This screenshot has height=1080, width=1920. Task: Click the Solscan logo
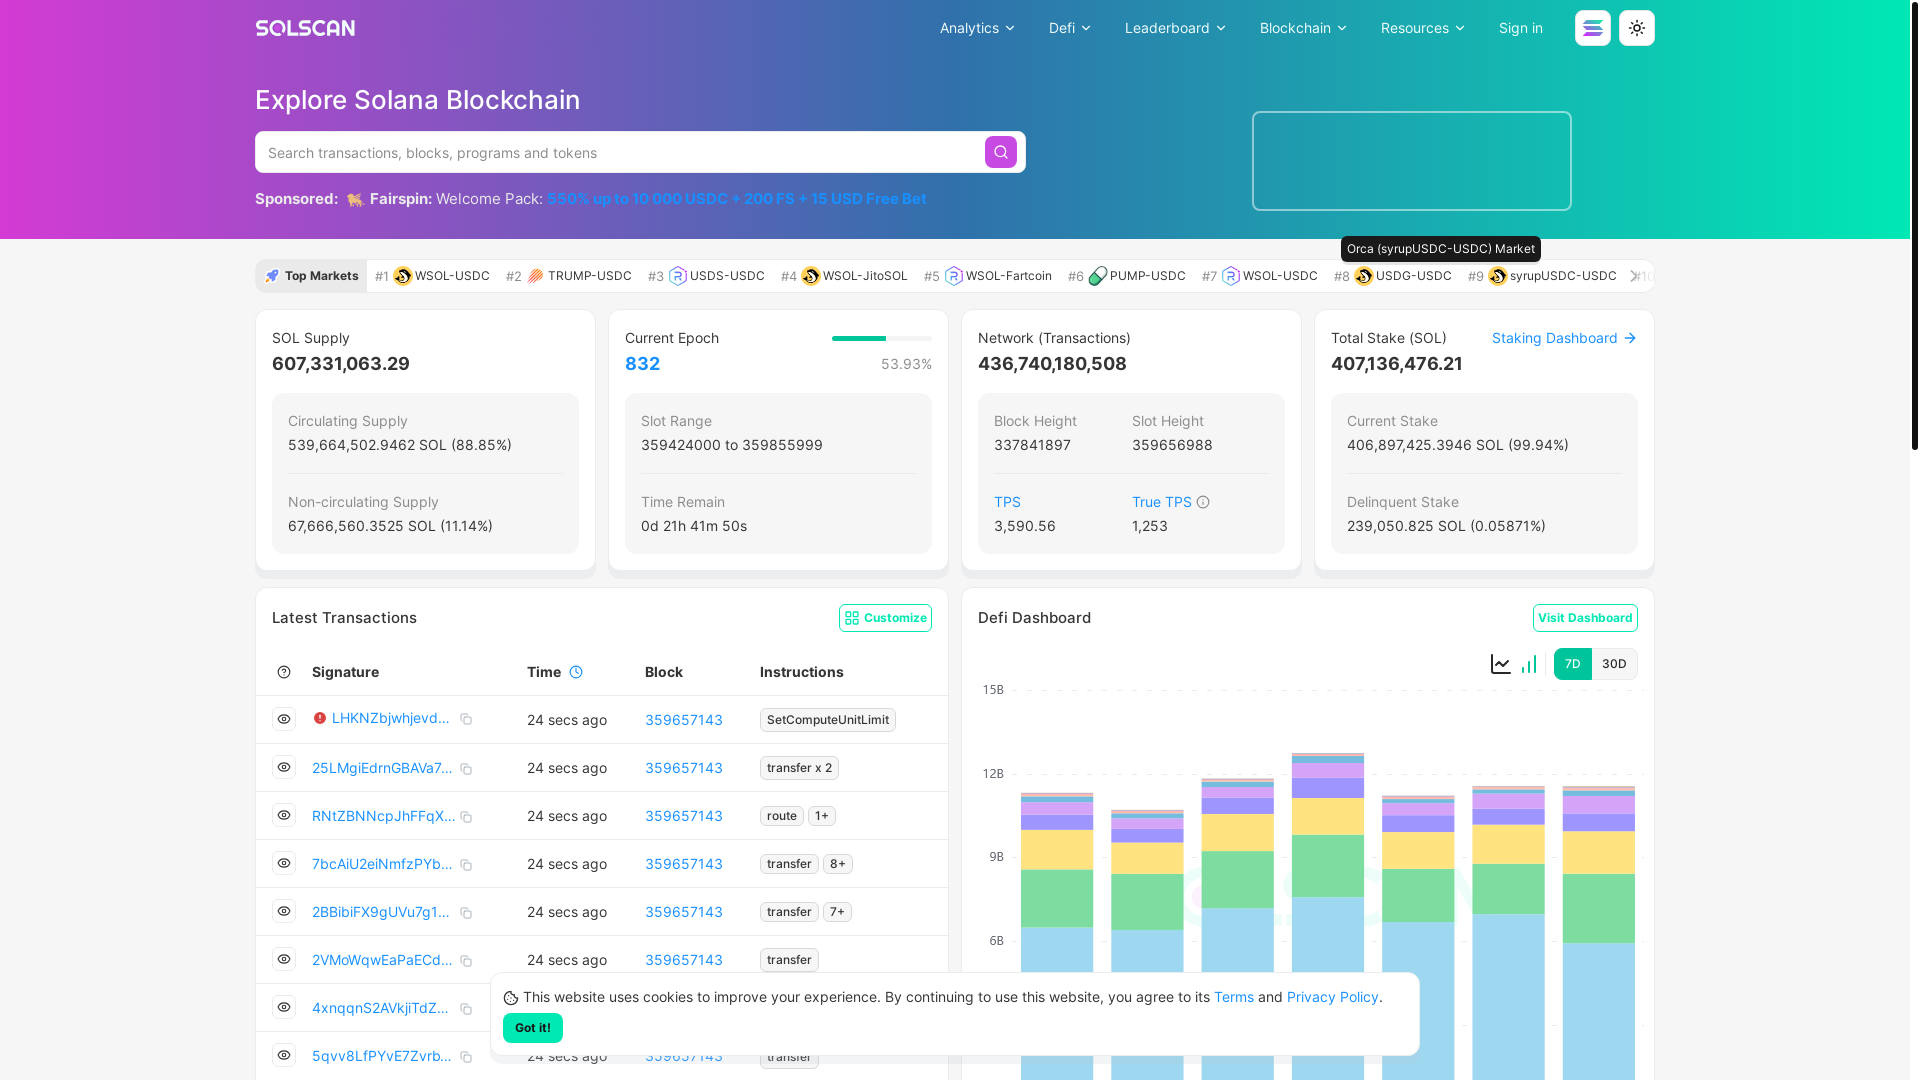click(305, 28)
